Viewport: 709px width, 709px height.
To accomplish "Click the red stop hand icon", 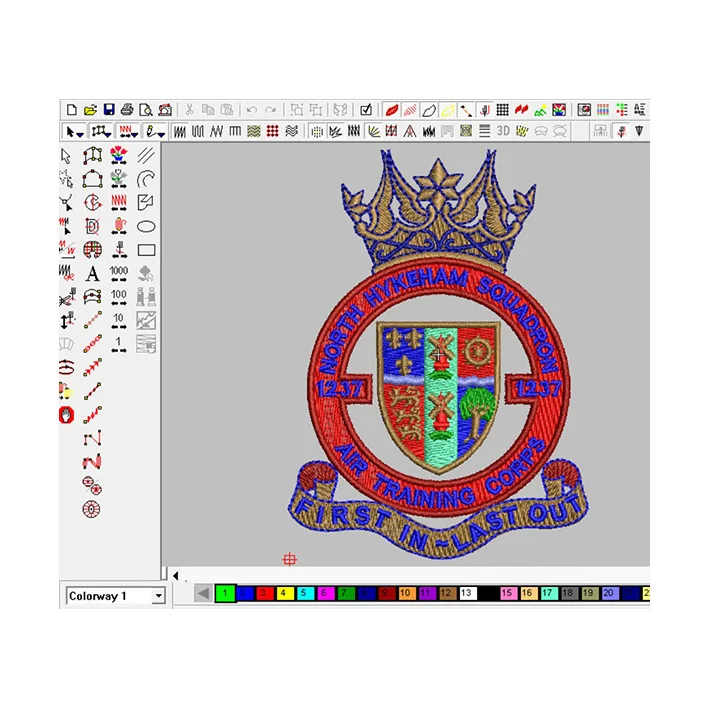I will click(x=66, y=415).
